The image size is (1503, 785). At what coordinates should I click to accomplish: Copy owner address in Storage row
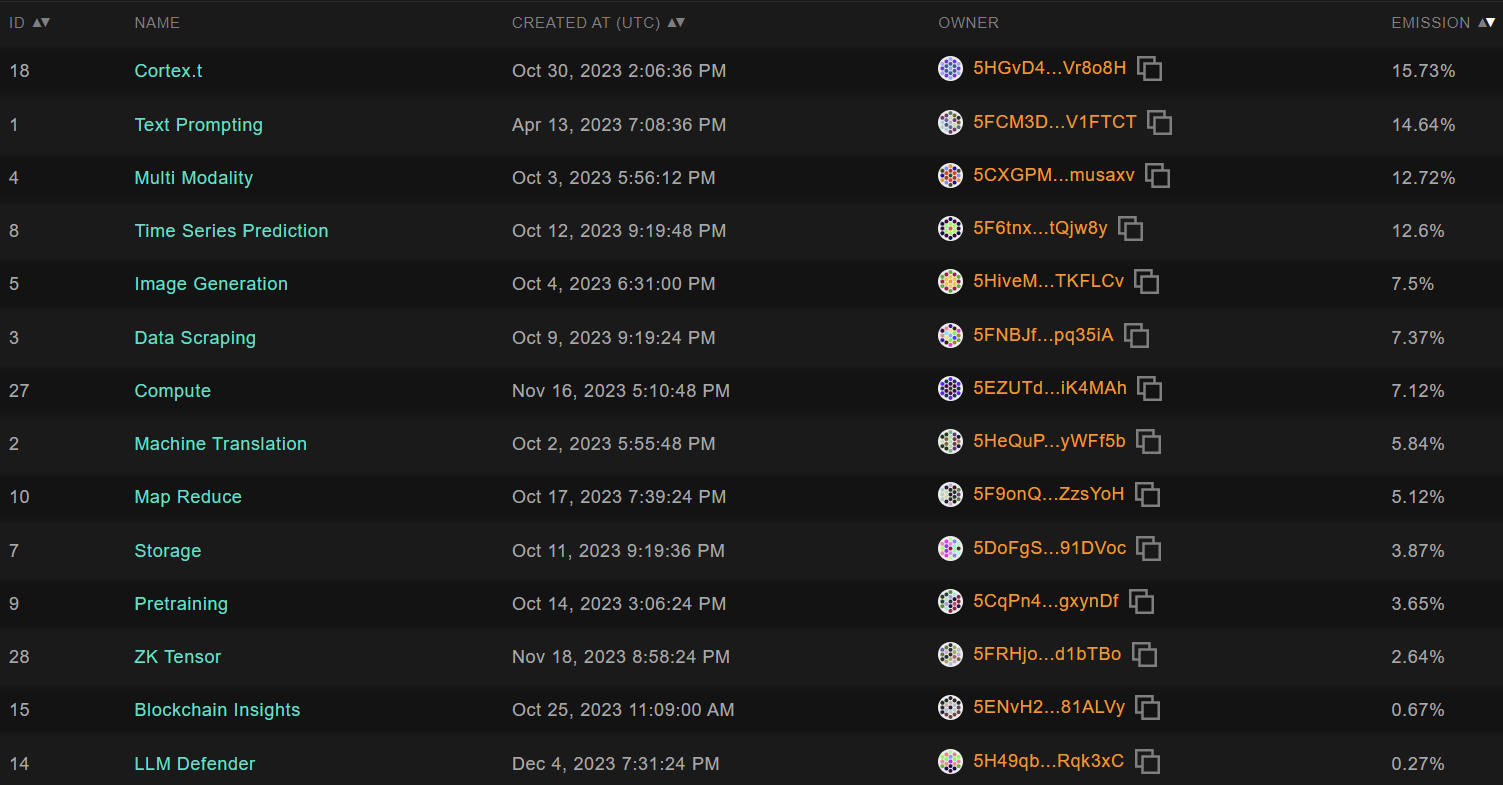1149,548
